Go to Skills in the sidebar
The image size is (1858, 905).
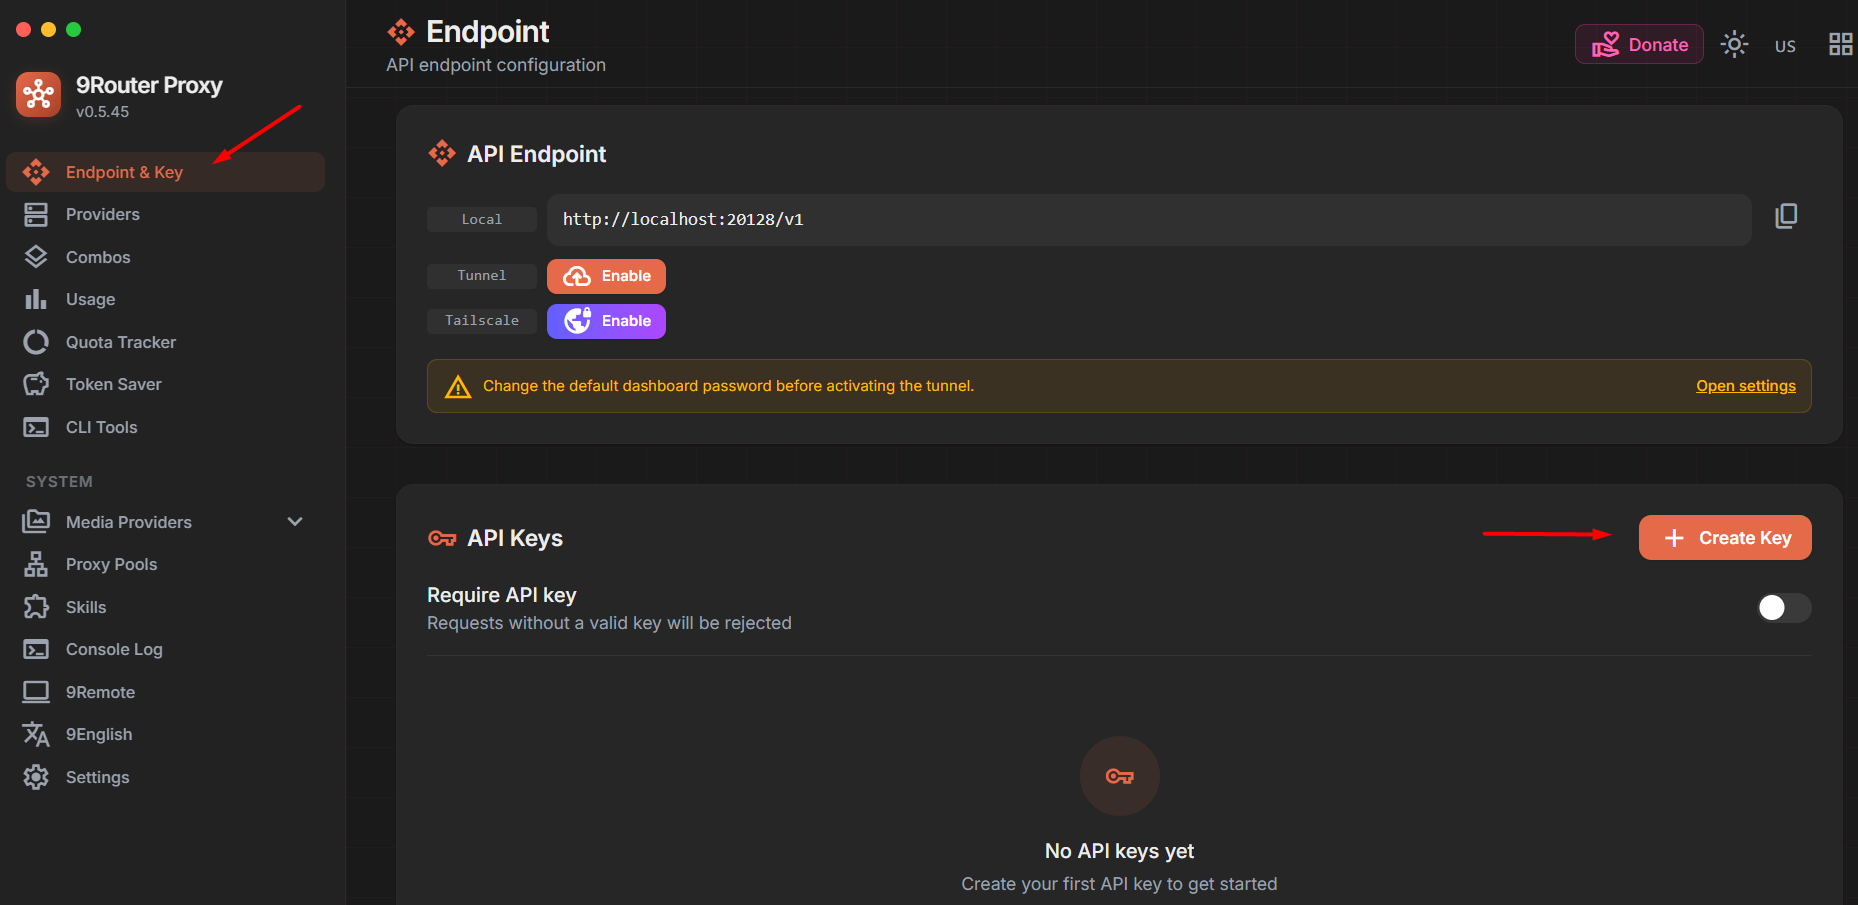166,607
